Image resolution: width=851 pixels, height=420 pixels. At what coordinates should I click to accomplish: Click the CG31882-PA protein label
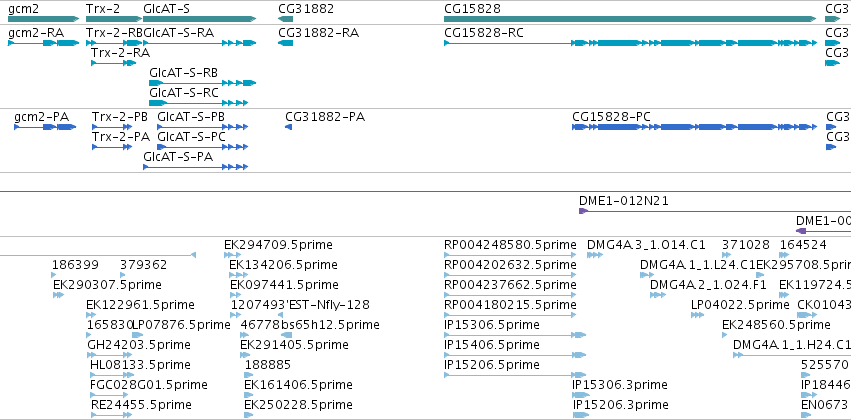(x=325, y=117)
